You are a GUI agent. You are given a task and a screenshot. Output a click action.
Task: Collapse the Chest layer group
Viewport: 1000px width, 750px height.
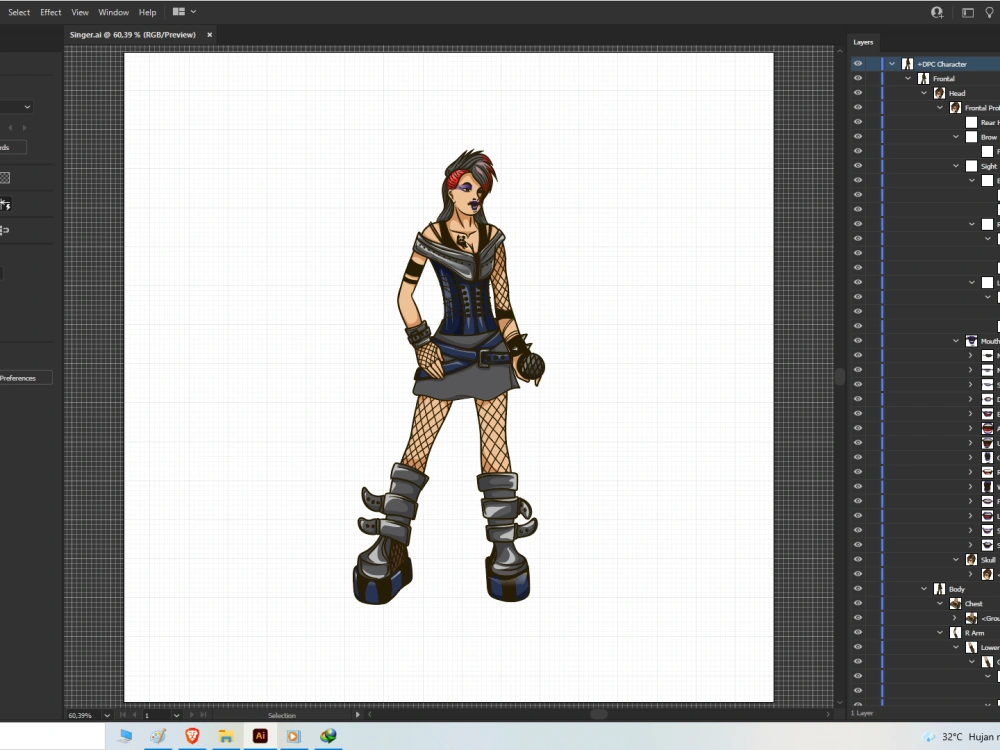coord(940,603)
